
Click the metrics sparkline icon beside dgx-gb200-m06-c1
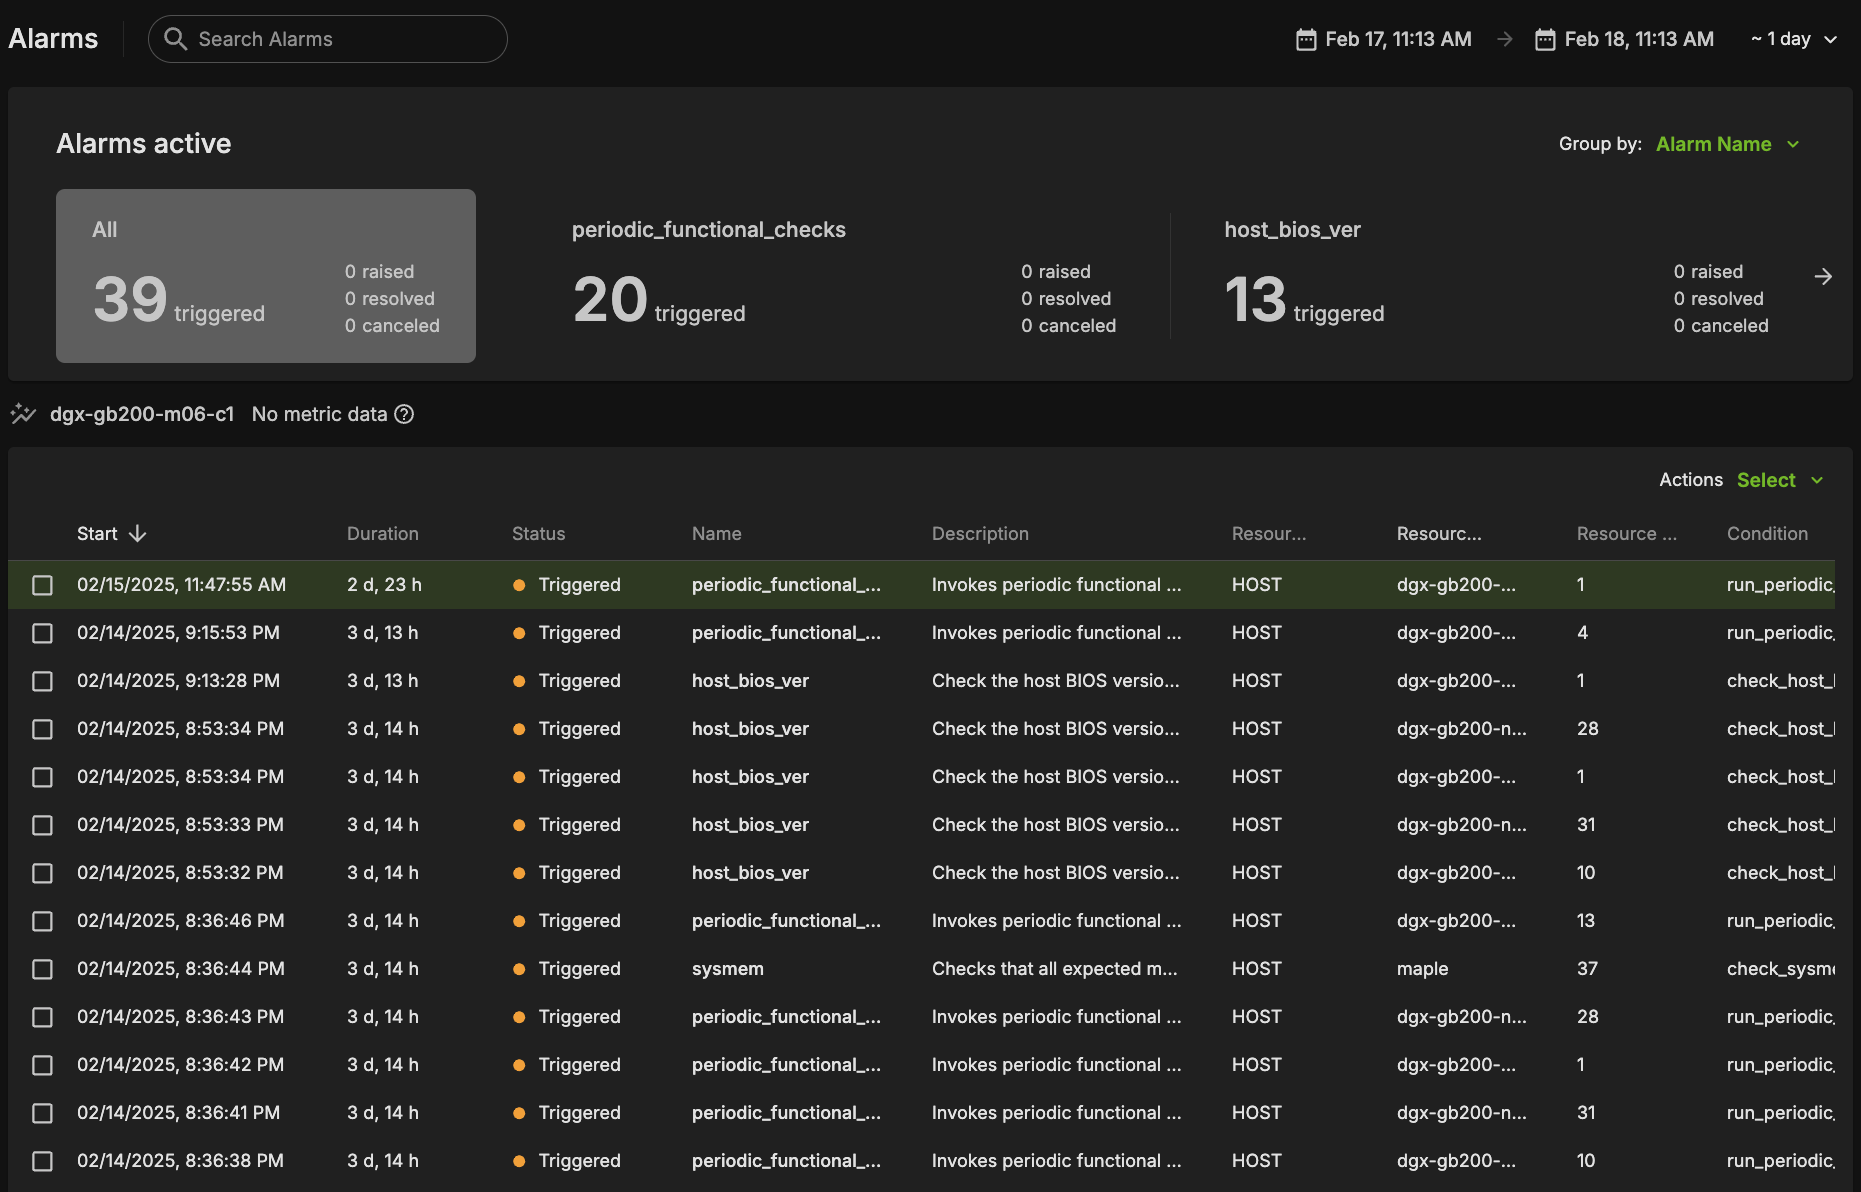click(23, 413)
